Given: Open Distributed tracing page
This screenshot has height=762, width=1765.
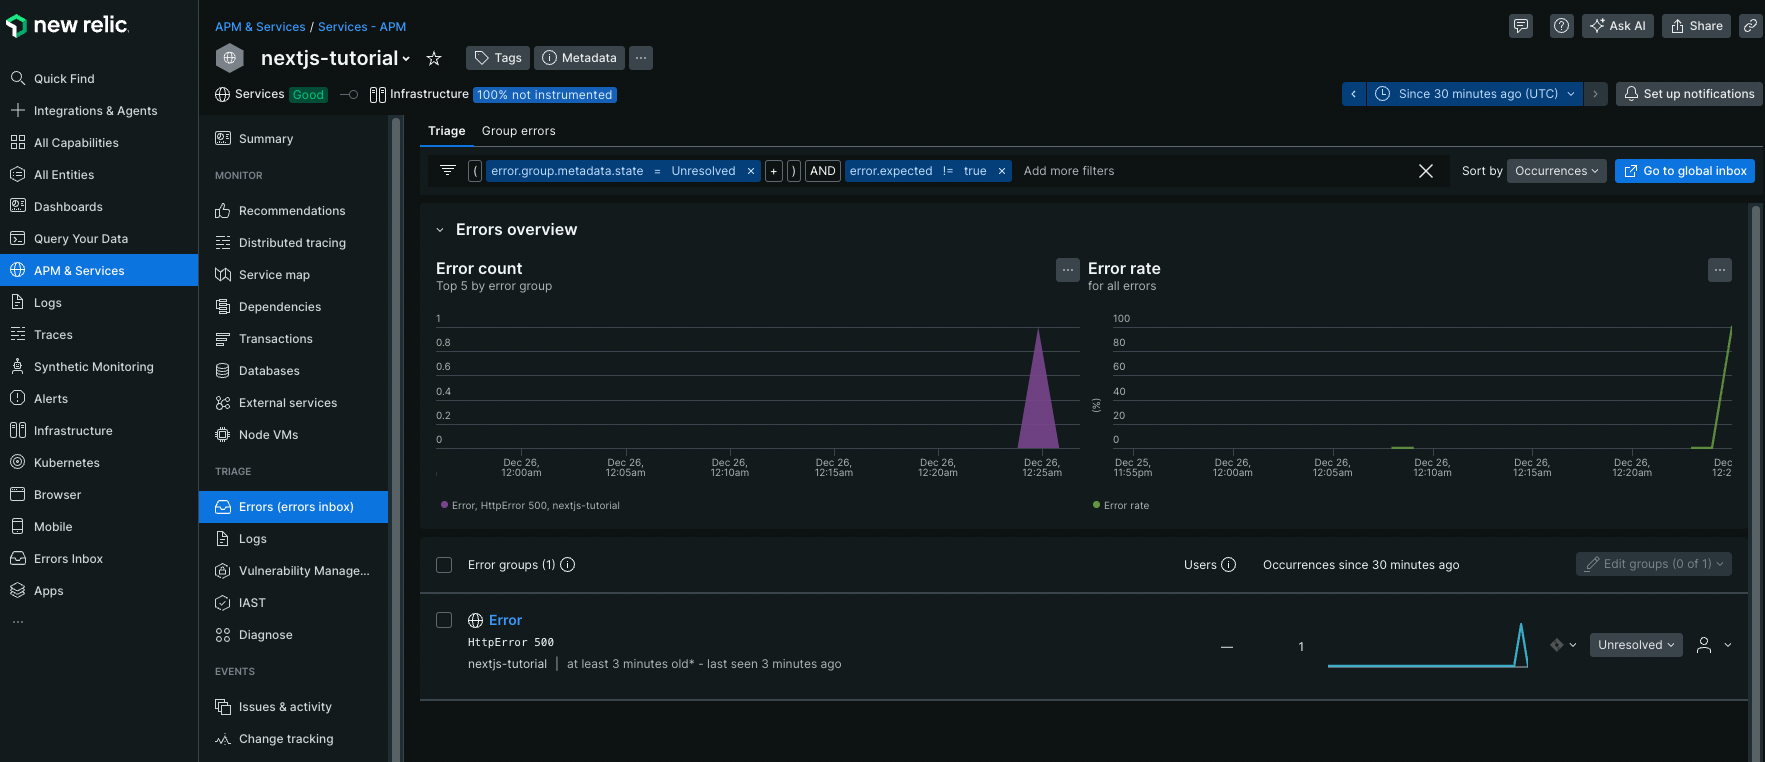Looking at the screenshot, I should [x=293, y=243].
